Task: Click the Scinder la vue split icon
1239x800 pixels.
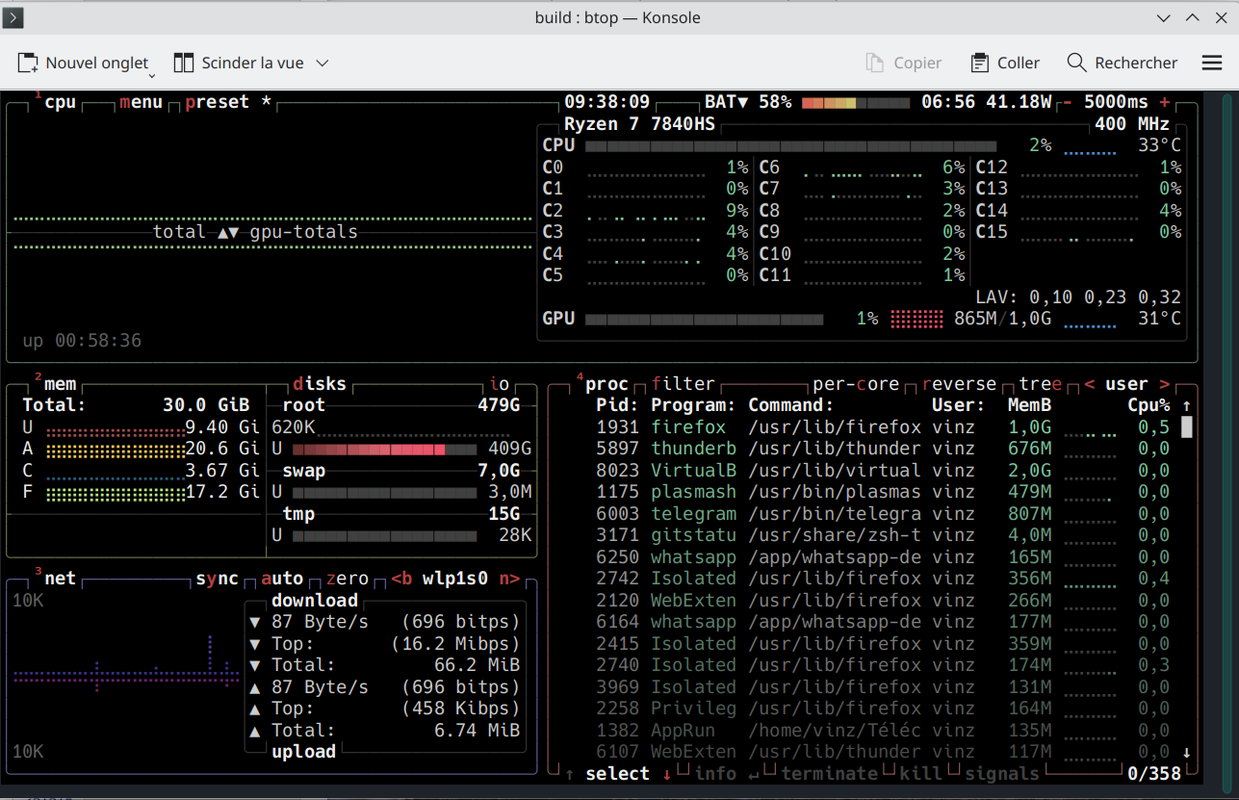Action: click(183, 63)
